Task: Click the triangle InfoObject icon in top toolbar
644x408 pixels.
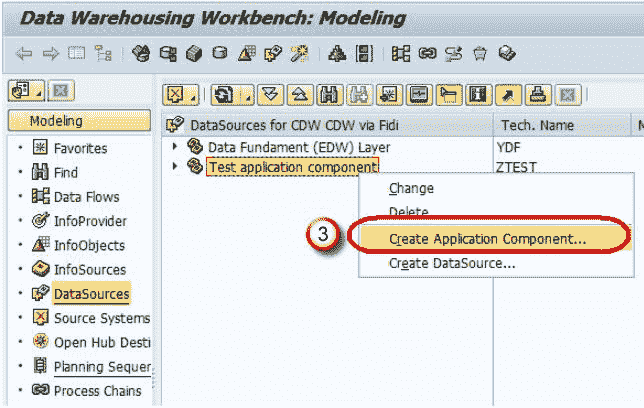Action: pos(247,53)
